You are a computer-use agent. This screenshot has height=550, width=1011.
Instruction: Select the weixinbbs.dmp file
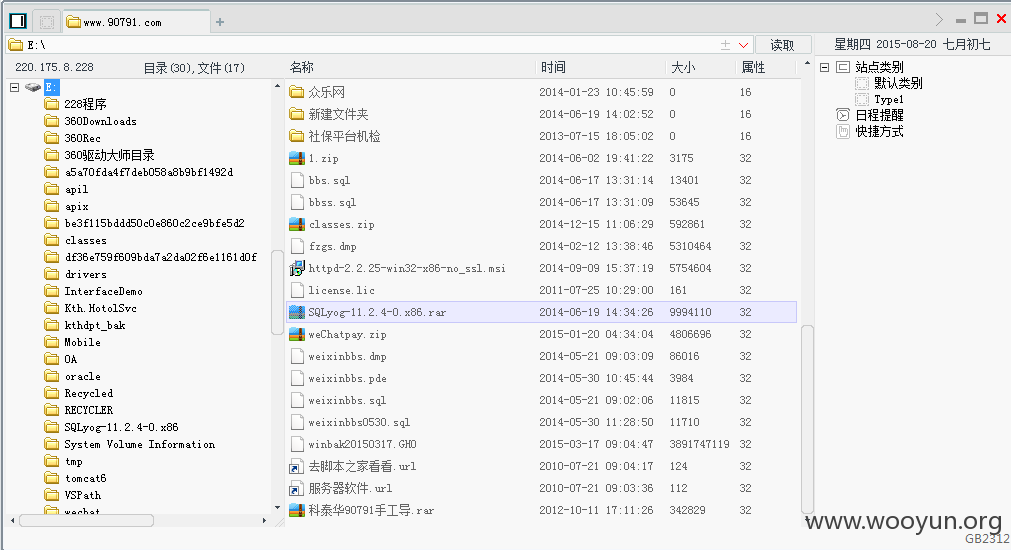pyautogui.click(x=348, y=356)
